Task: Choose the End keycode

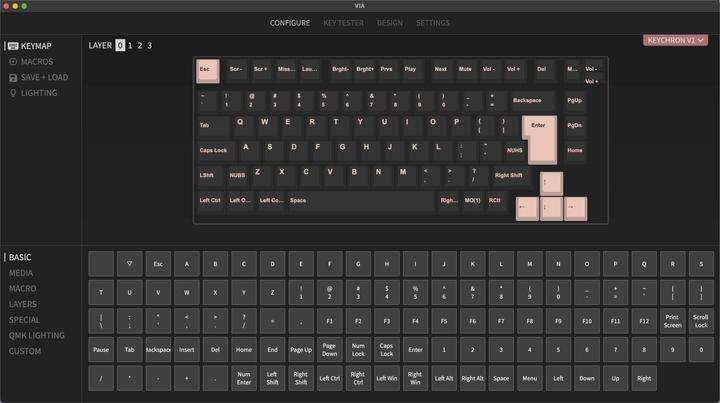Action: [272, 350]
